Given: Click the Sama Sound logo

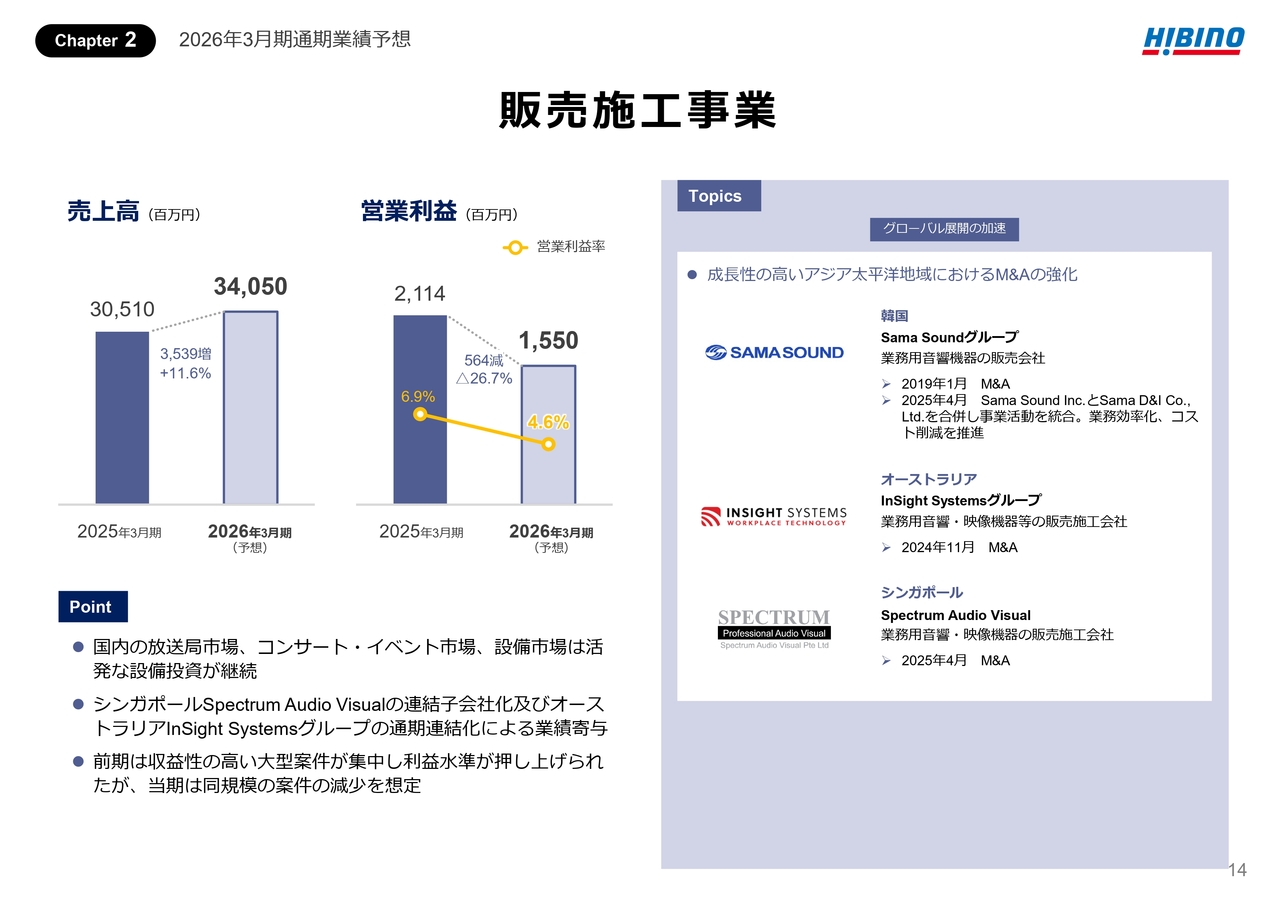Looking at the screenshot, I should (x=774, y=352).
